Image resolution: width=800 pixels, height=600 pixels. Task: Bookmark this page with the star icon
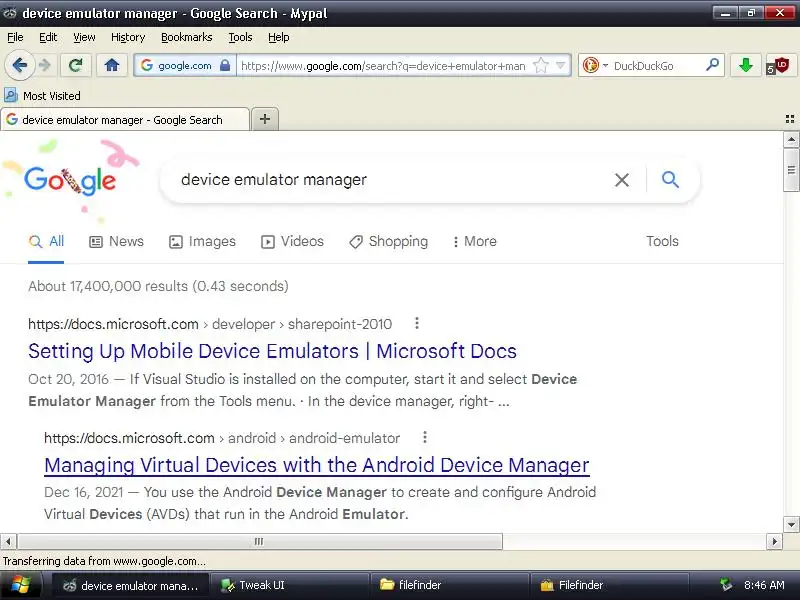(540, 65)
